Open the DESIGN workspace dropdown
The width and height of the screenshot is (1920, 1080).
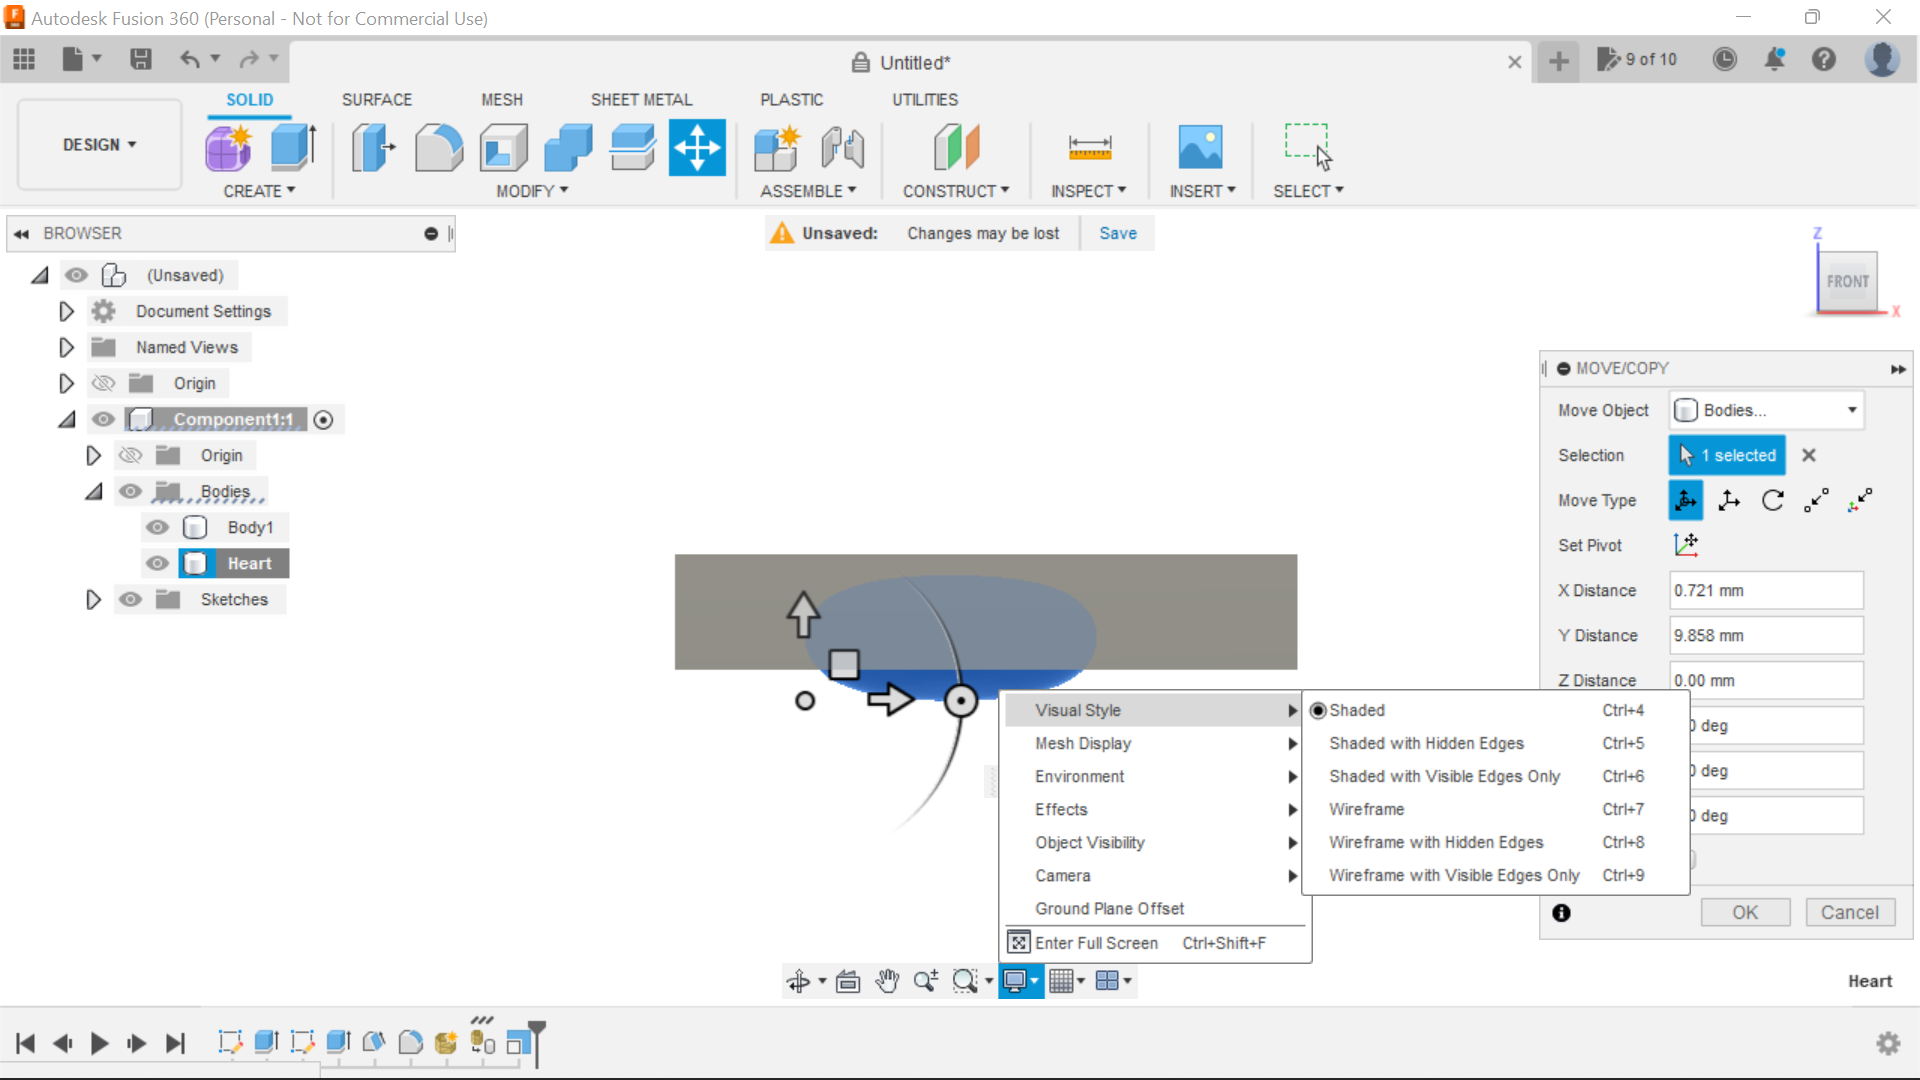pos(98,144)
